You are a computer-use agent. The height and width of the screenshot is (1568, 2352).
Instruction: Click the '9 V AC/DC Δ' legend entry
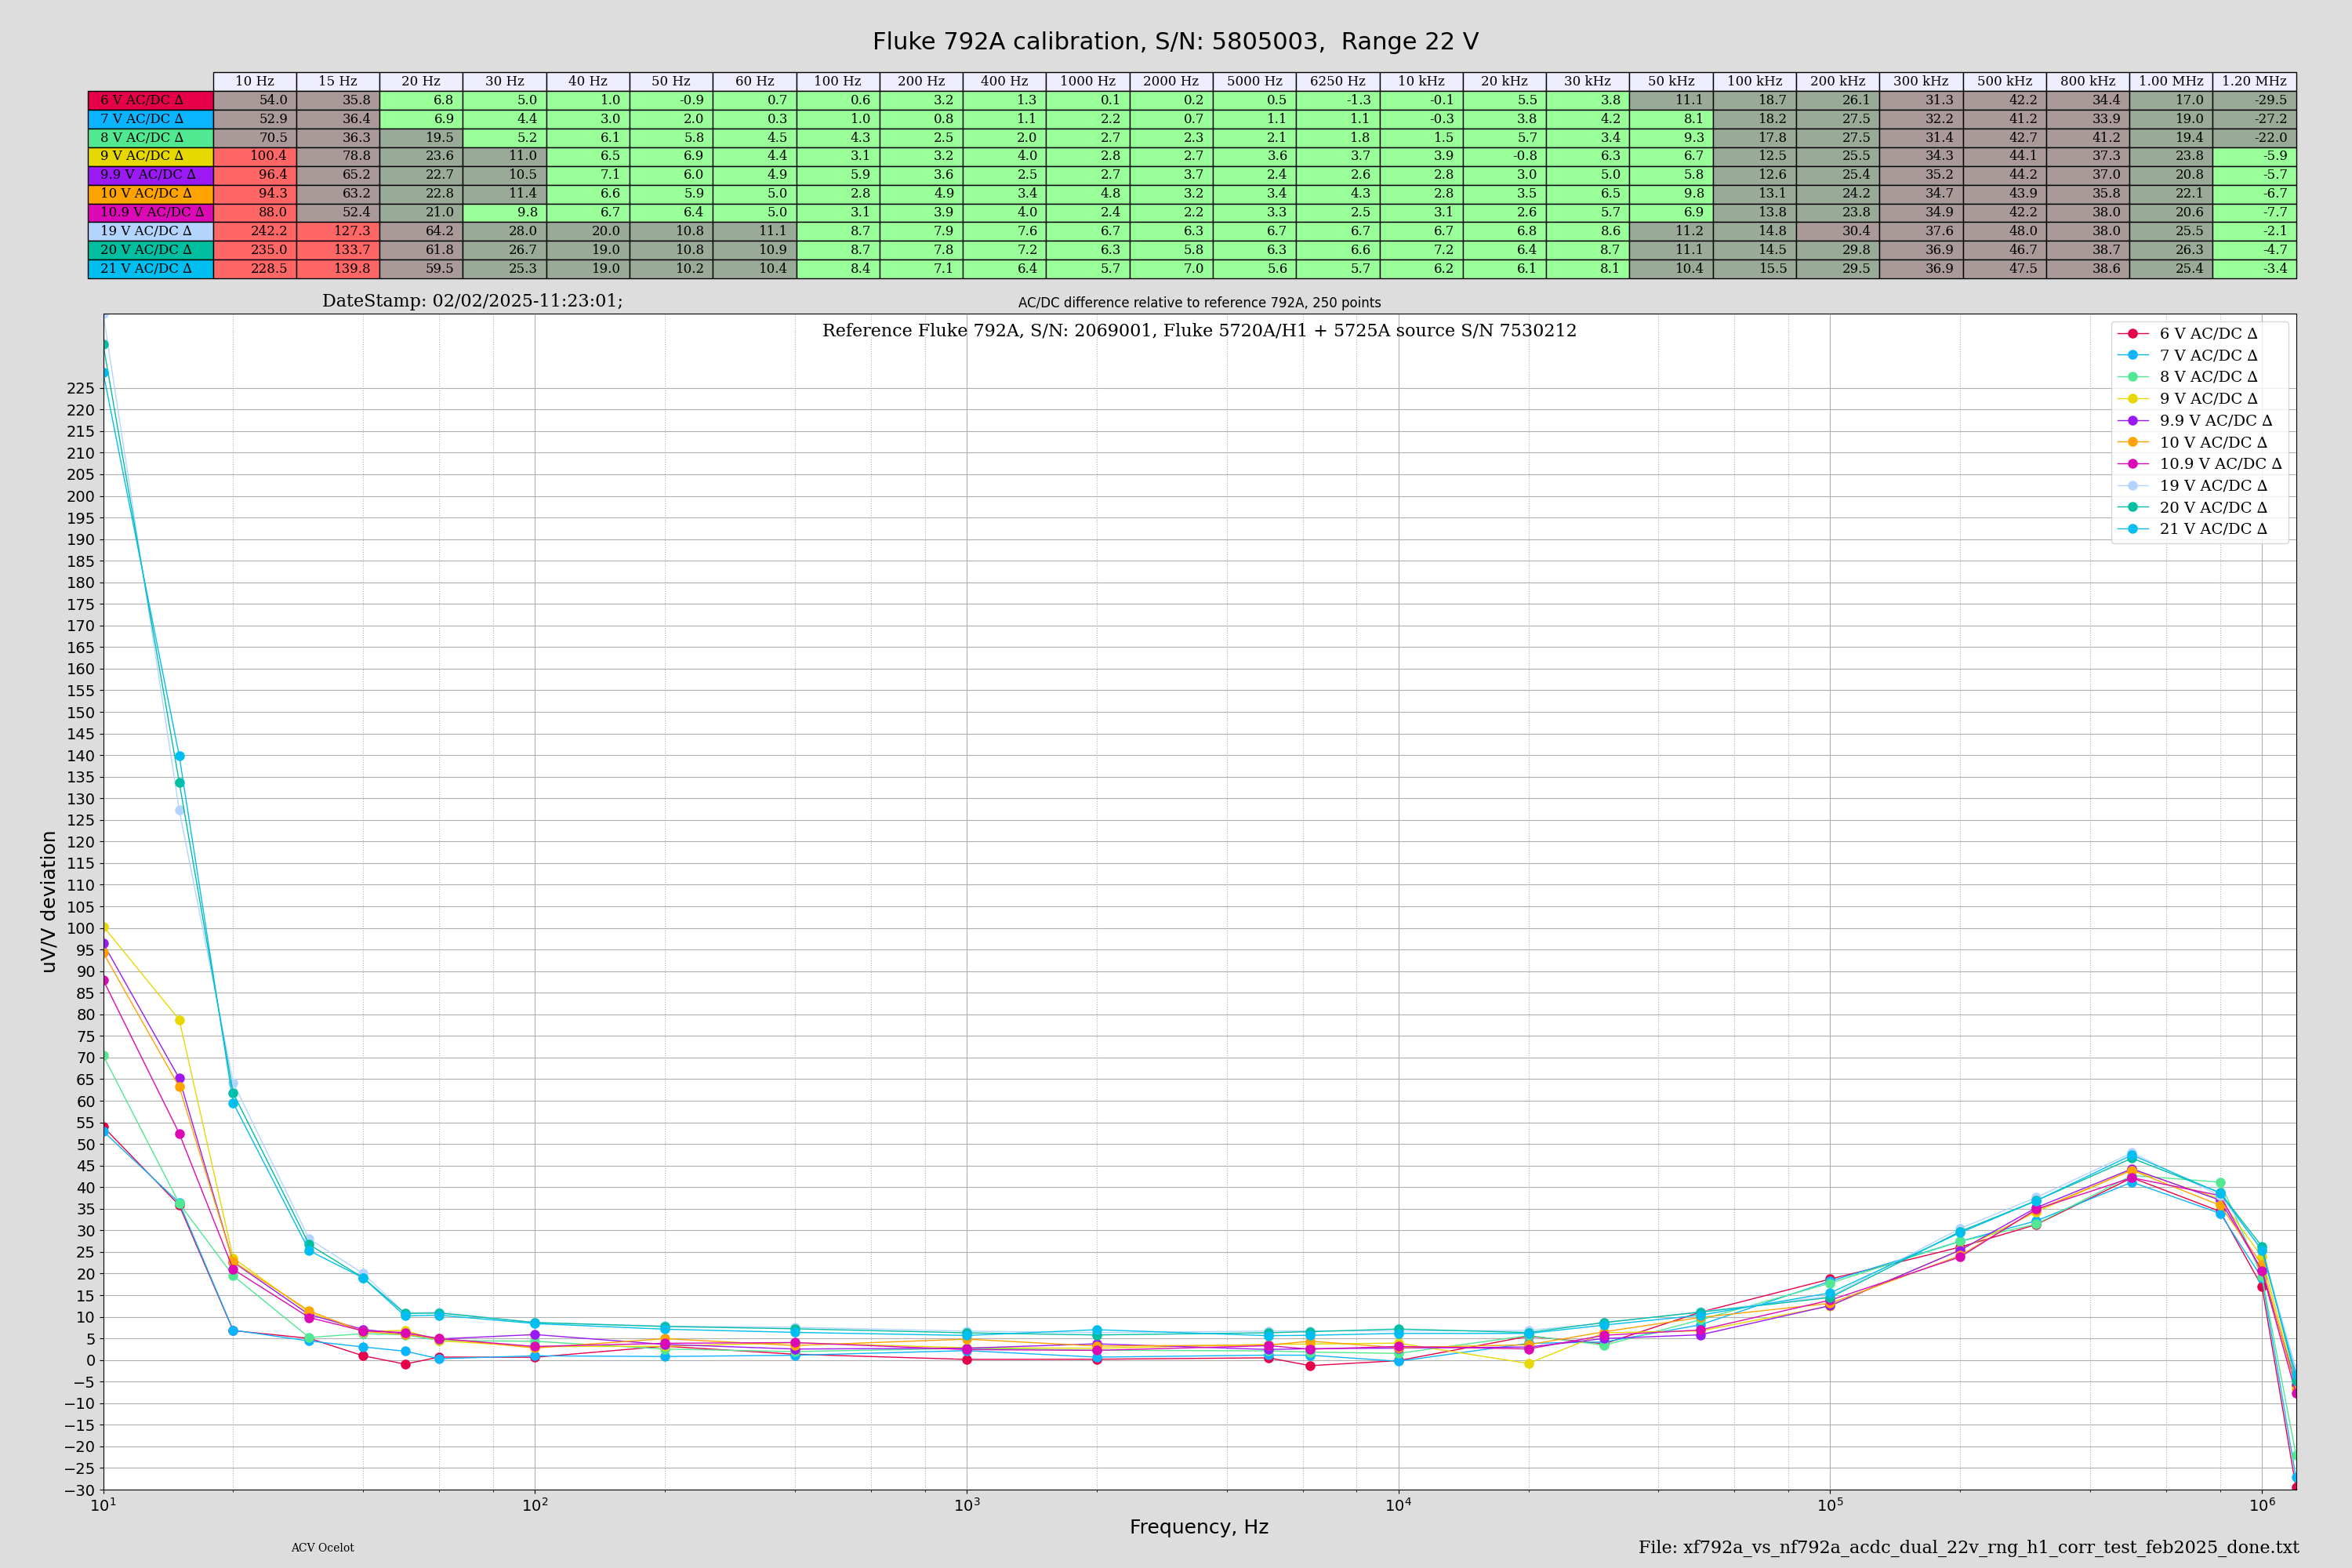click(x=2187, y=399)
